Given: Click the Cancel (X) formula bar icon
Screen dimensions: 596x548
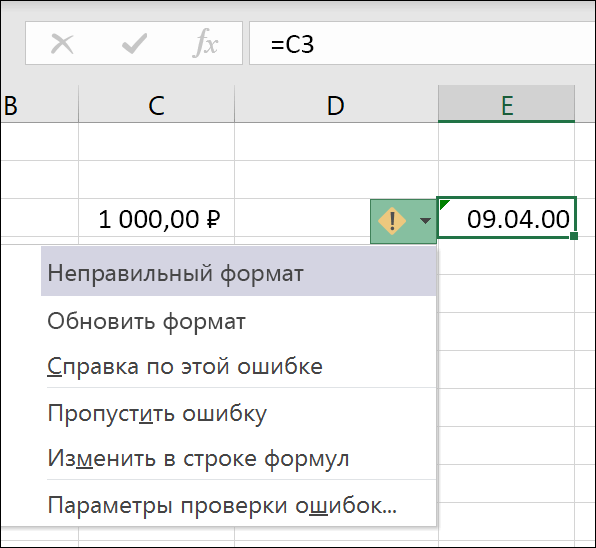Looking at the screenshot, I should [62, 44].
